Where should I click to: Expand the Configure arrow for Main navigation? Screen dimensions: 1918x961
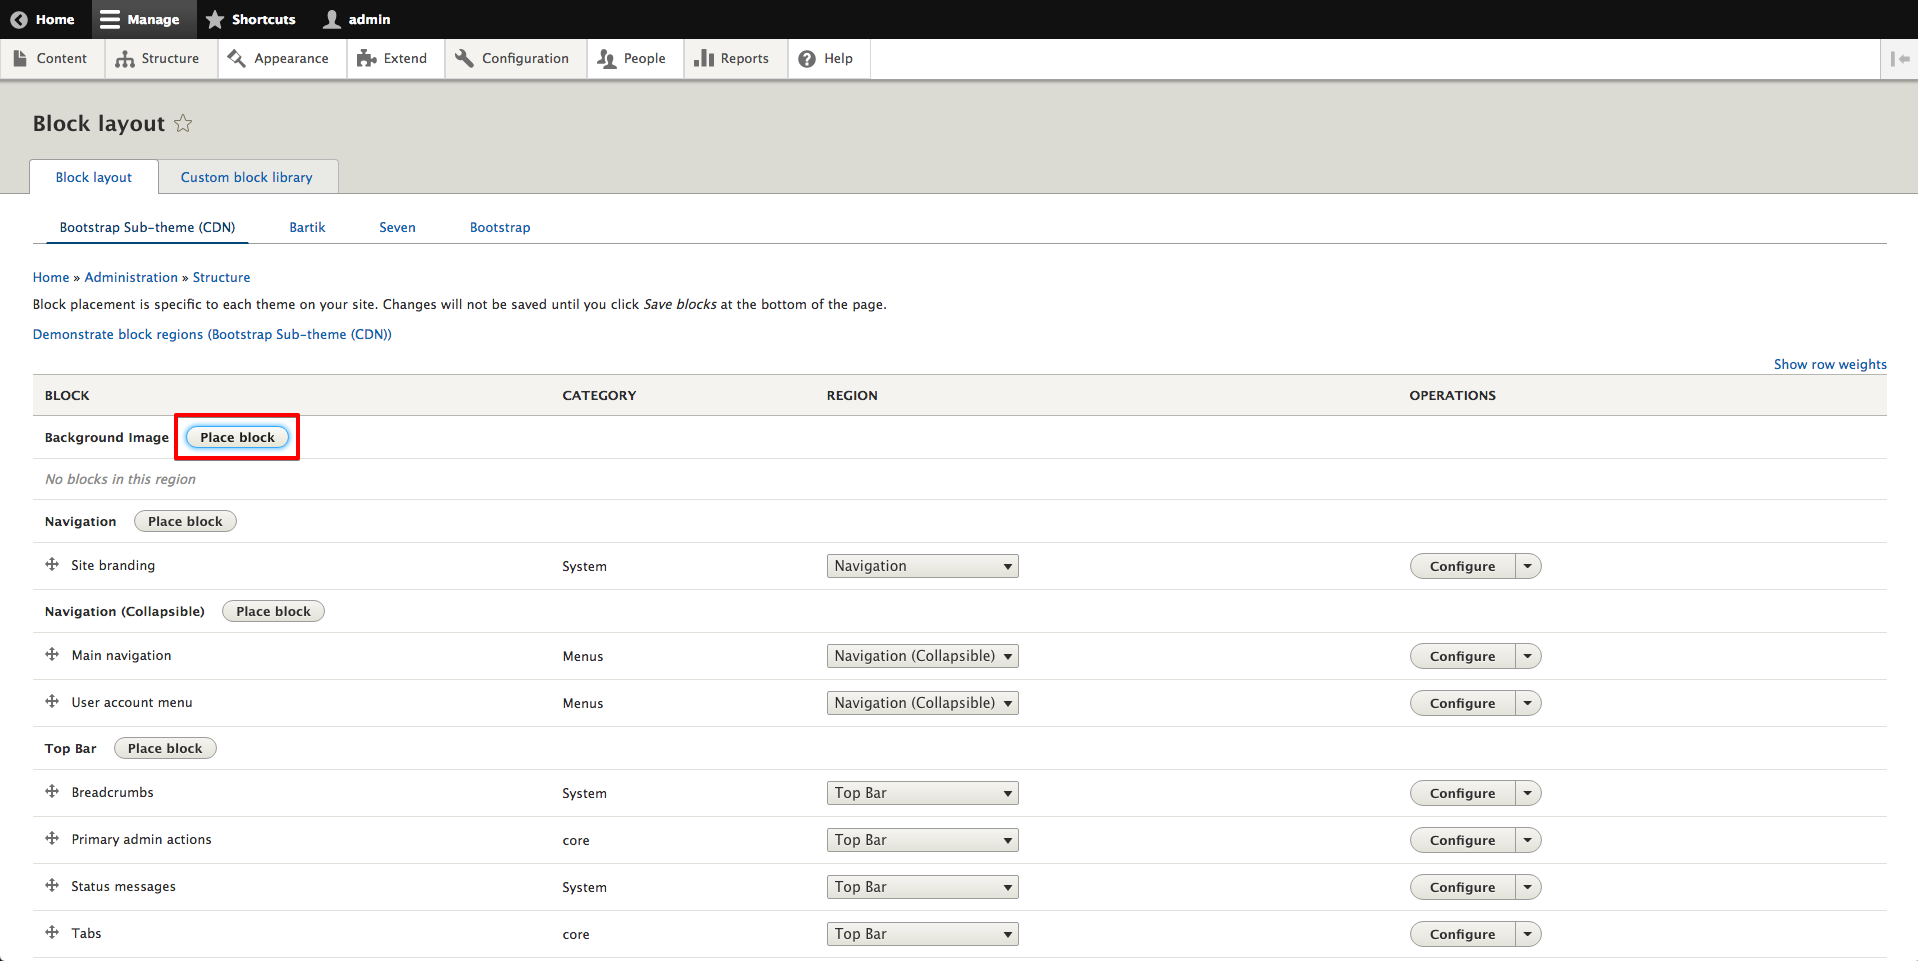(1527, 656)
